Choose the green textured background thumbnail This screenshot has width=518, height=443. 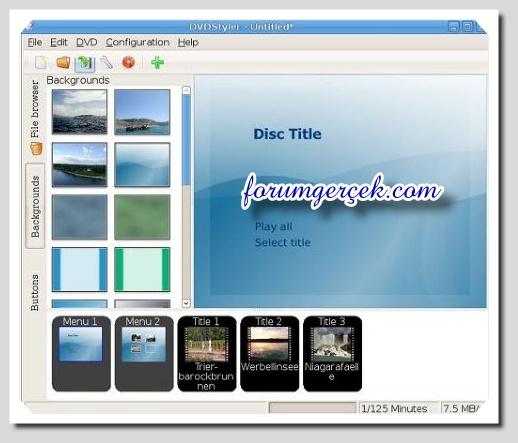pyautogui.click(x=142, y=217)
